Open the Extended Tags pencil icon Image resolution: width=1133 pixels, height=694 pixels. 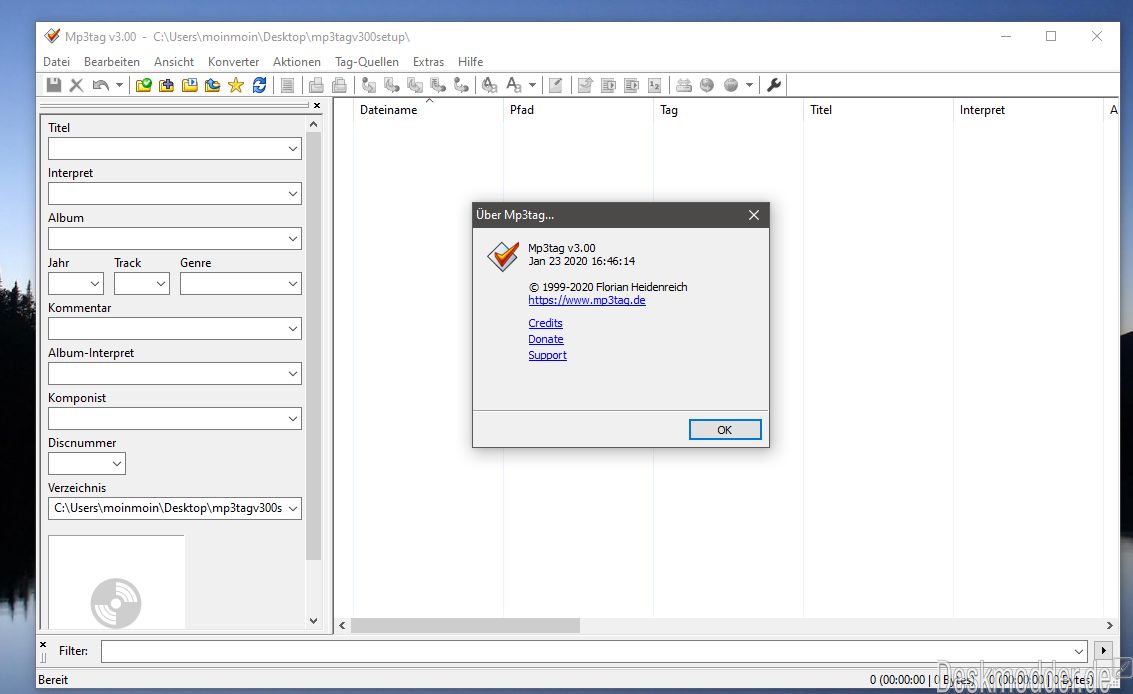pyautogui.click(x=556, y=85)
